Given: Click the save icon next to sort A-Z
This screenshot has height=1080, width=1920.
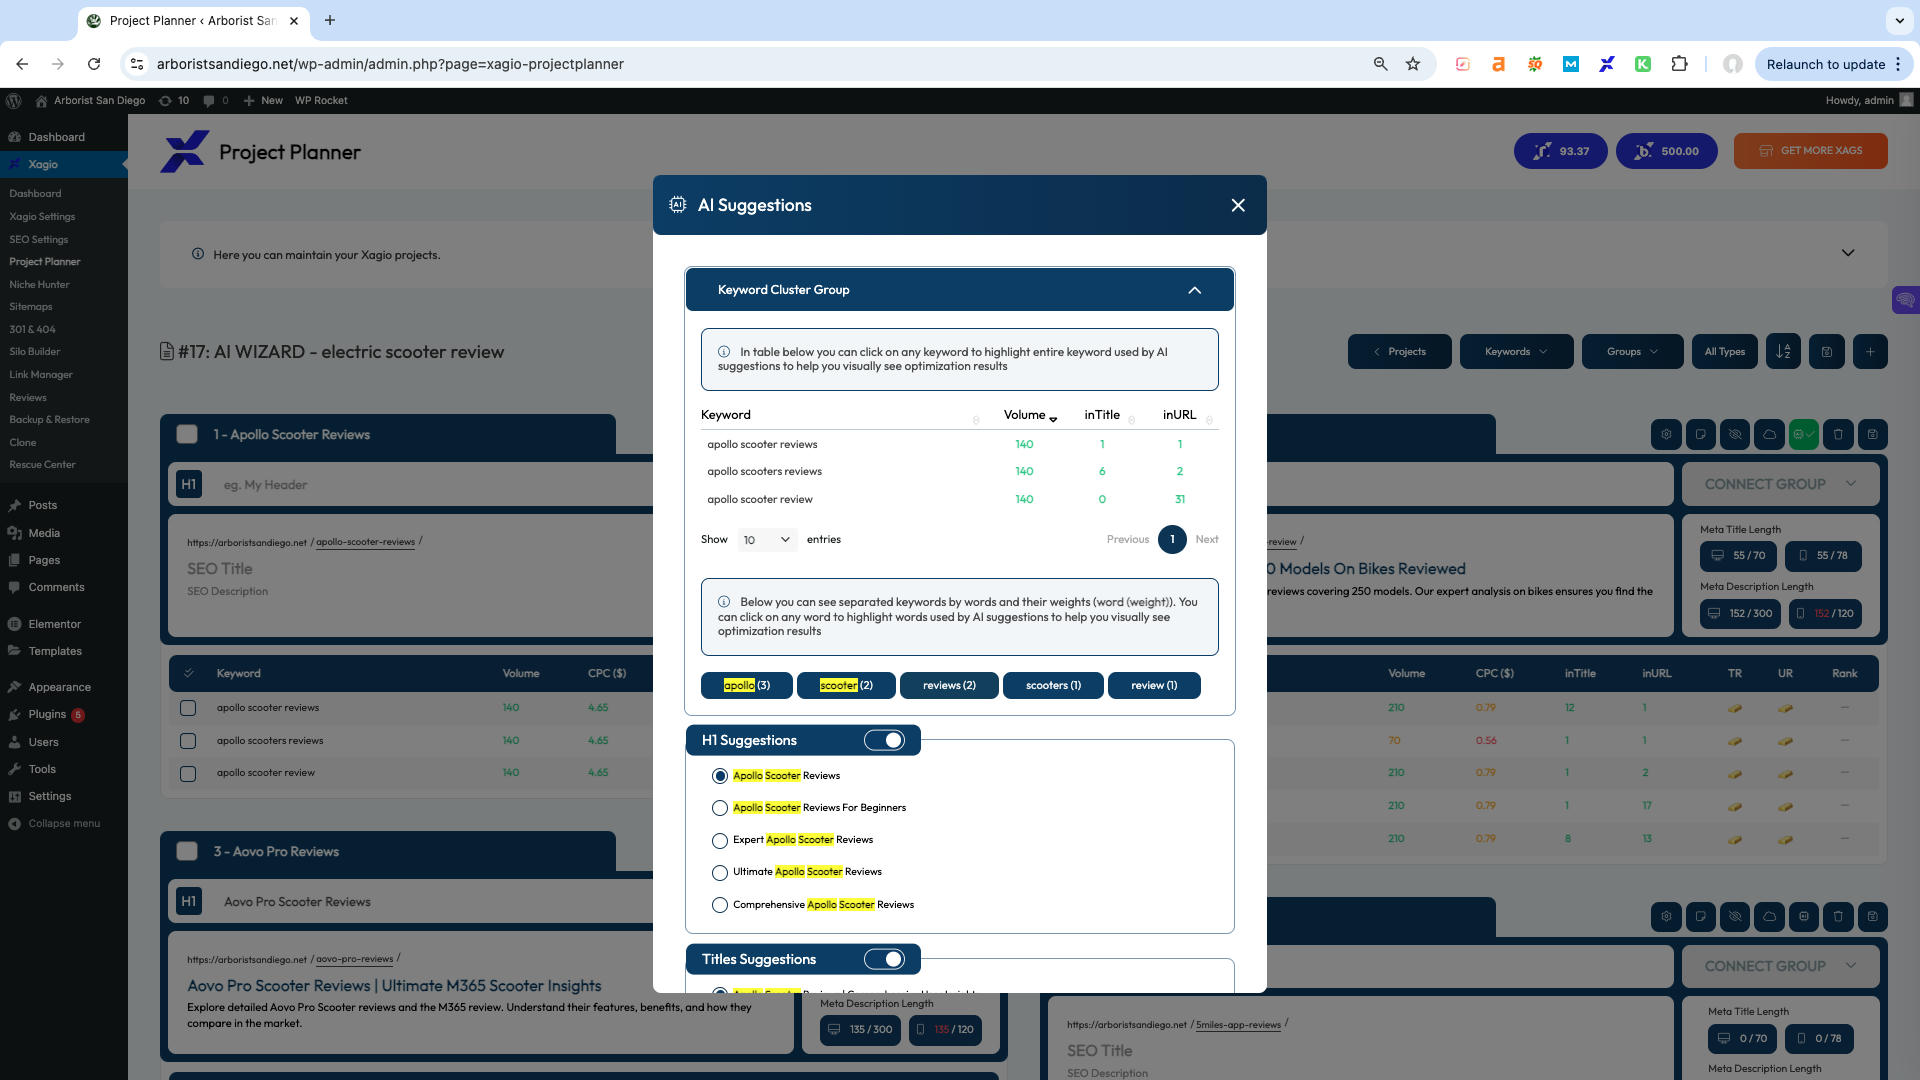Looking at the screenshot, I should tap(1827, 352).
